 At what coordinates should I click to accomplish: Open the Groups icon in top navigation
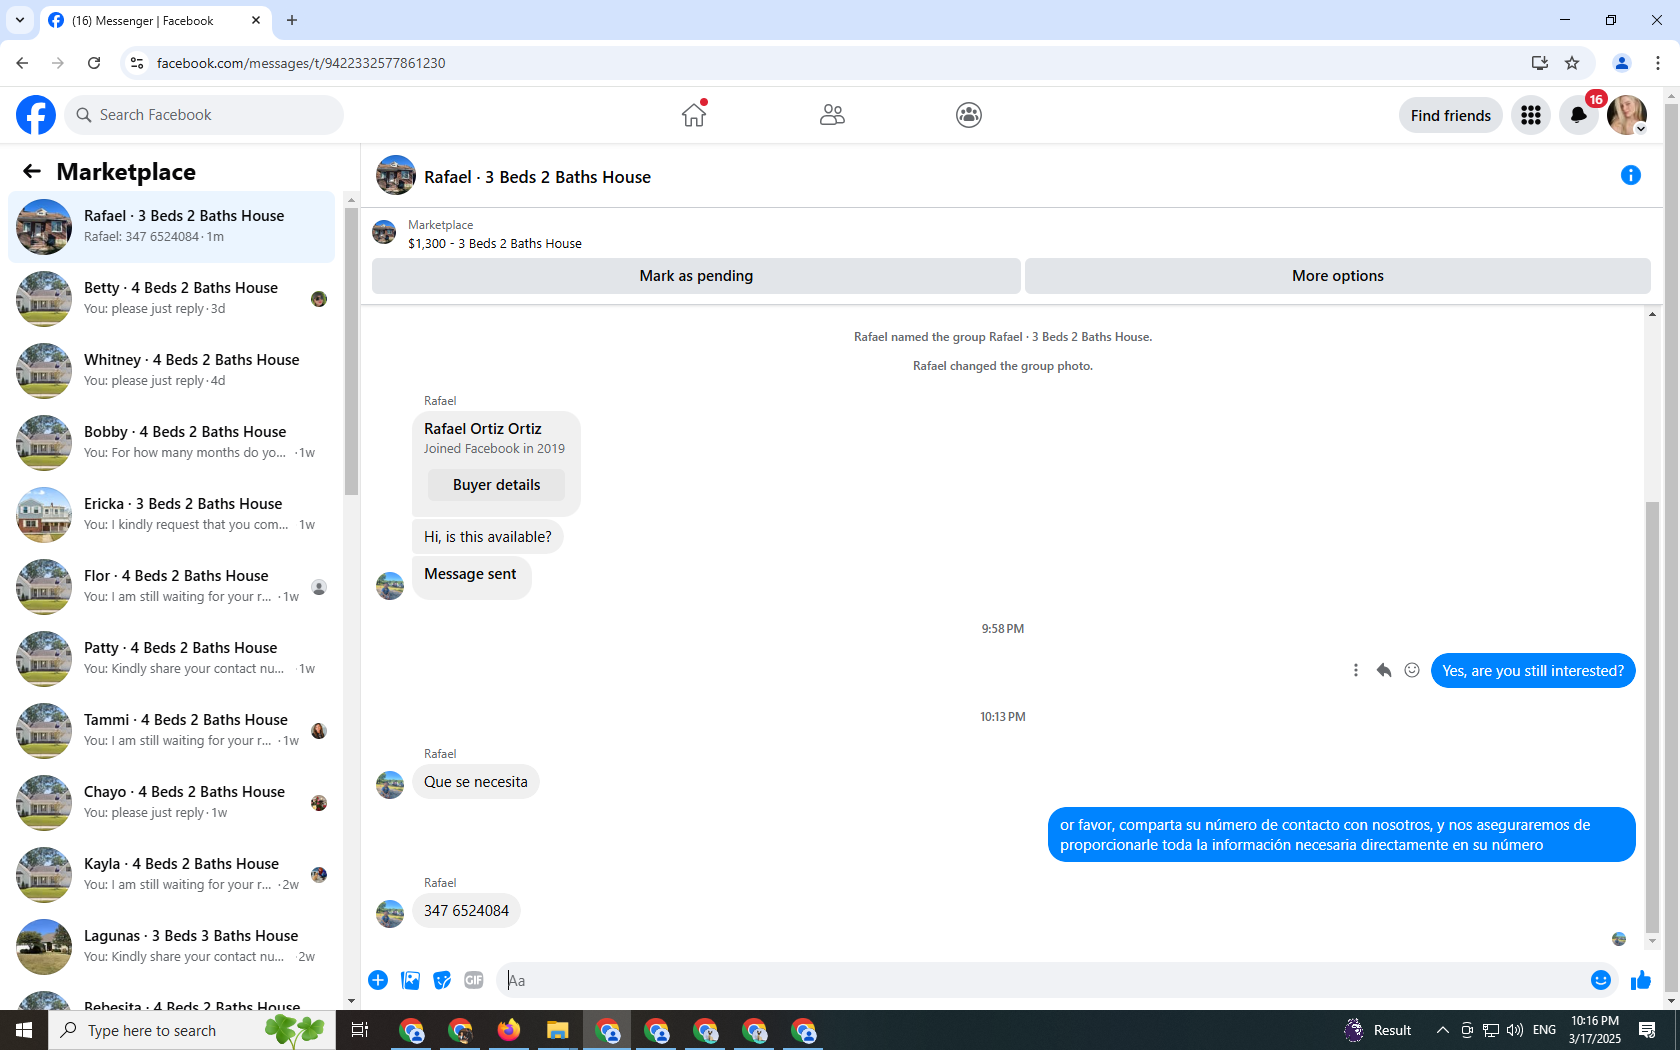click(x=969, y=115)
